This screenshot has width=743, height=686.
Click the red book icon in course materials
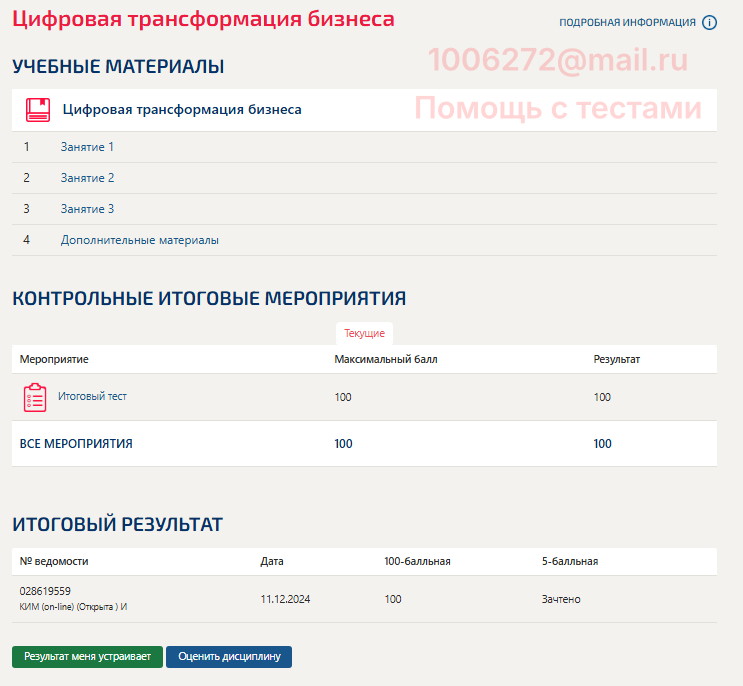[x=38, y=110]
